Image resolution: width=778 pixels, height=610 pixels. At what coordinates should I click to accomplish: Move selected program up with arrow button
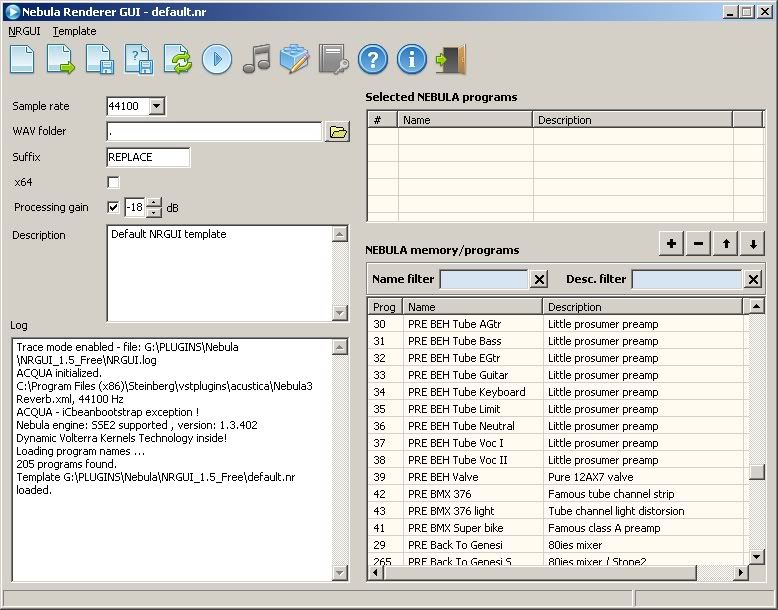coord(726,243)
